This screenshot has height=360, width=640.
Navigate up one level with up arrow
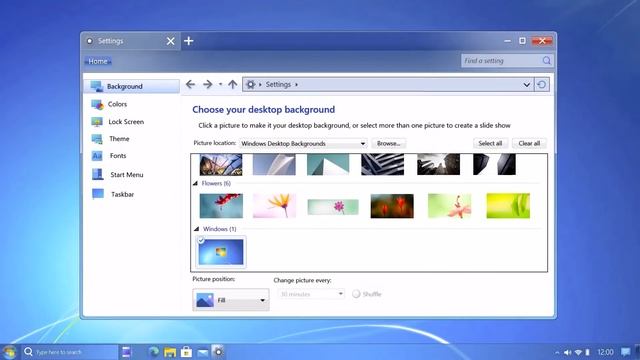click(x=233, y=84)
